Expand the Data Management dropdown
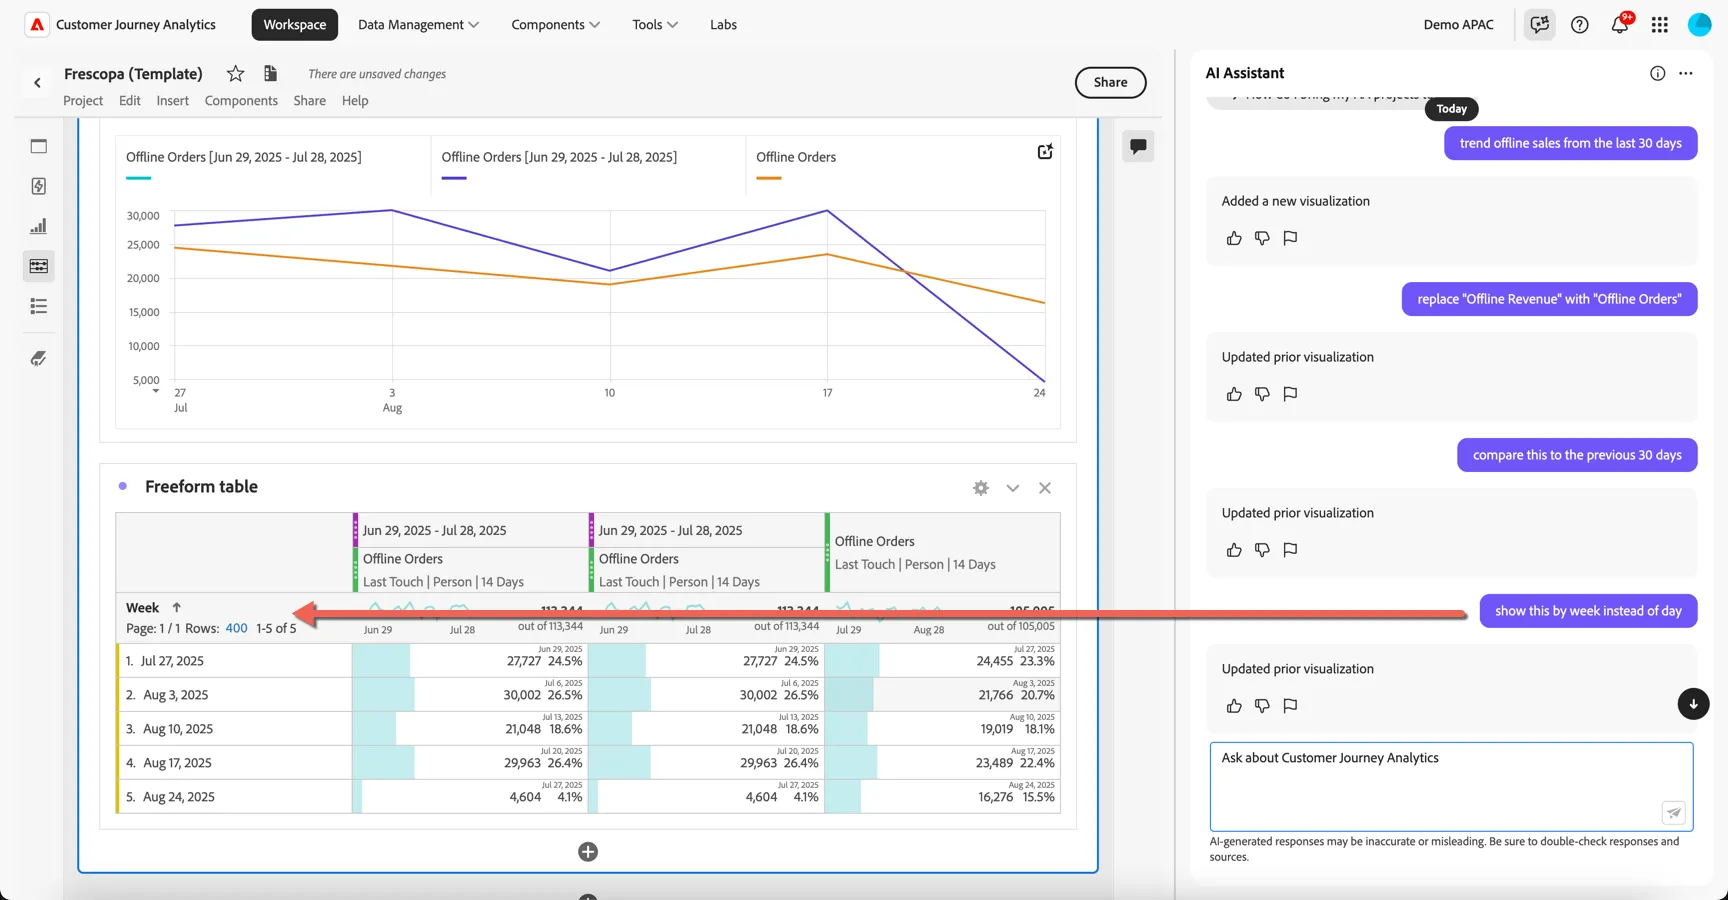Screen dimensions: 1728x900 (418, 24)
